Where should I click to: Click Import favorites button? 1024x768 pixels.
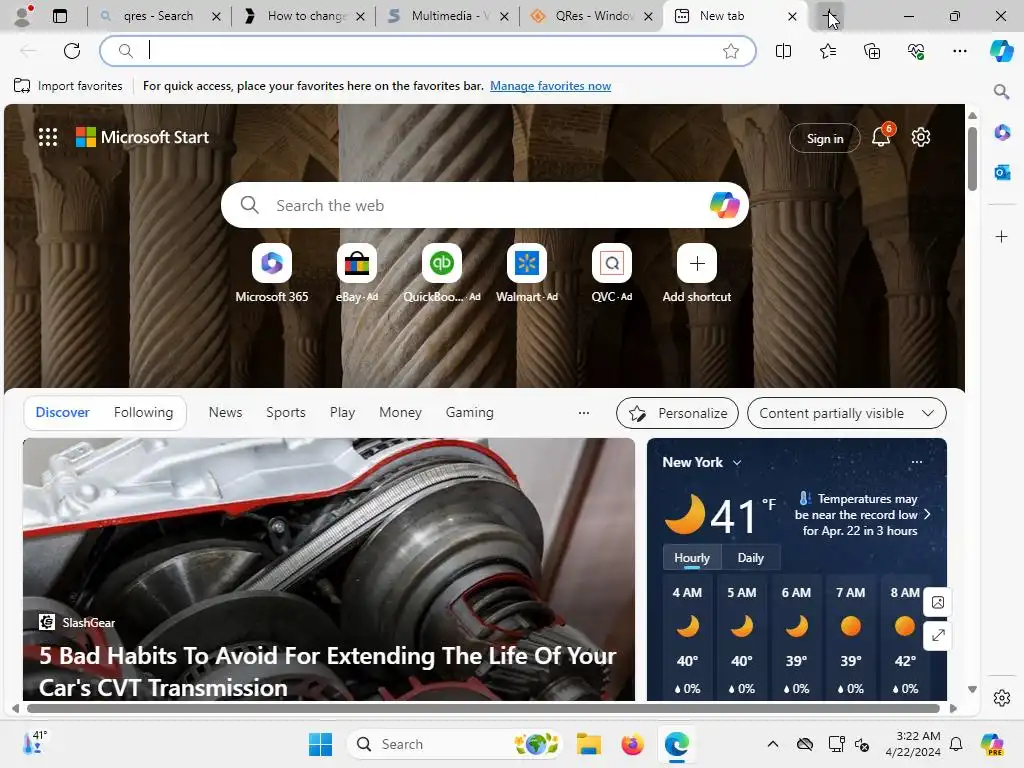[x=68, y=86]
